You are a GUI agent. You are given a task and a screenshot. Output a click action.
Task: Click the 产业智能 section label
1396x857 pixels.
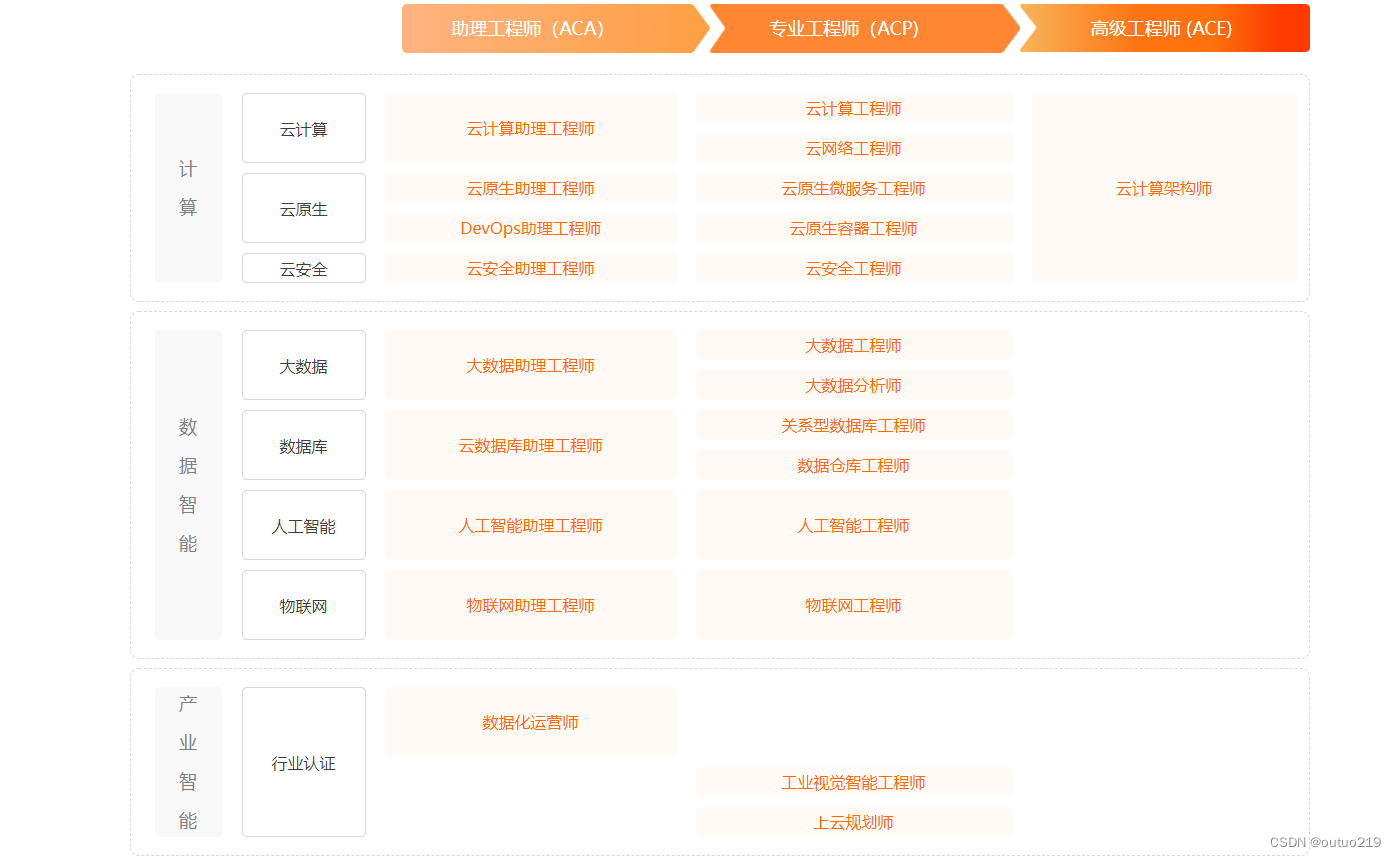point(188,762)
